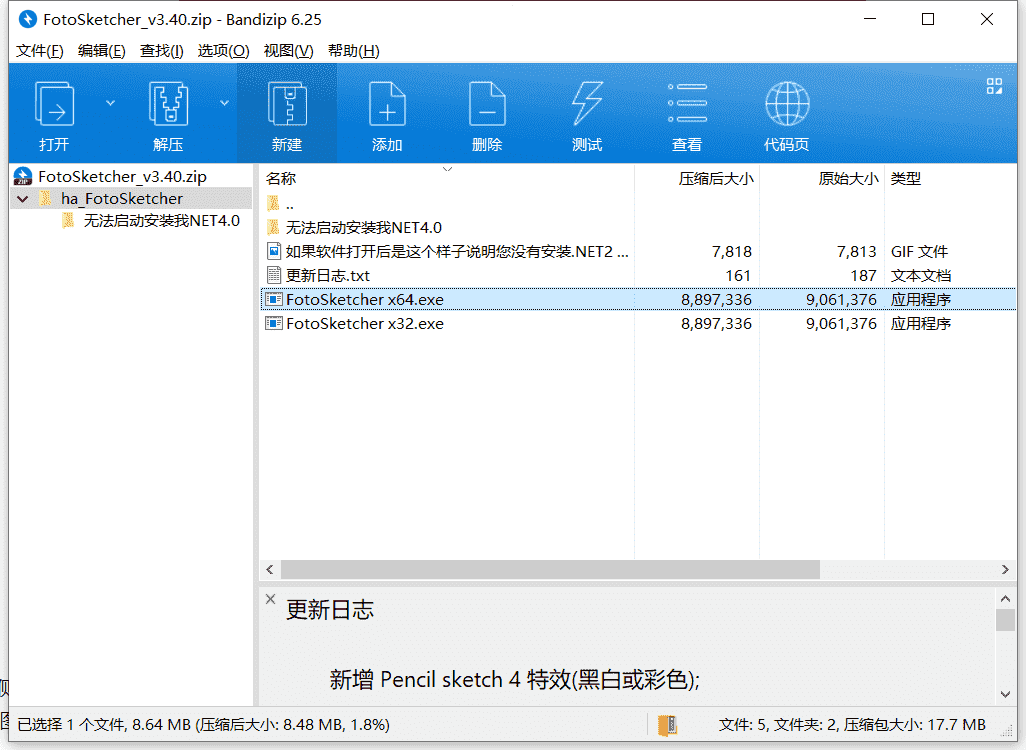The width and height of the screenshot is (1026, 750).
Task: Click the GIF file image icon
Action: [x=274, y=251]
